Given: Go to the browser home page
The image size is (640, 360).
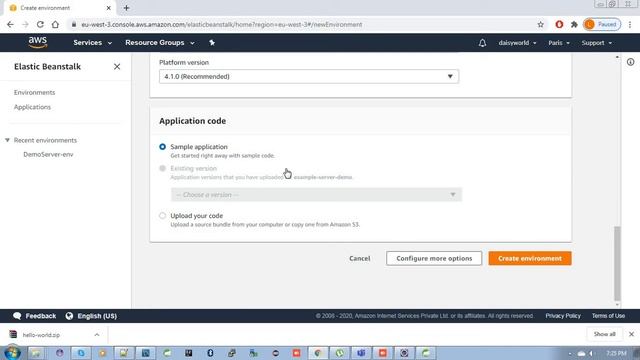Looking at the screenshot, I should pos(55,24).
